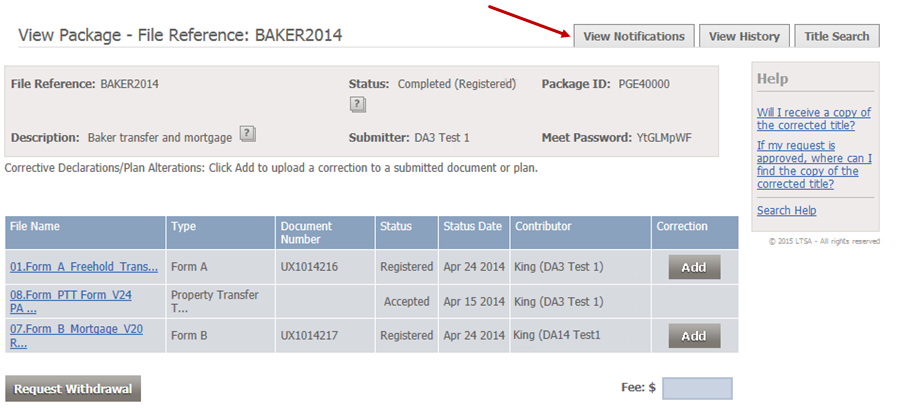Open the 01.Form_A_Freehold_Trans file link
The height and width of the screenshot is (408, 899).
pyautogui.click(x=84, y=267)
